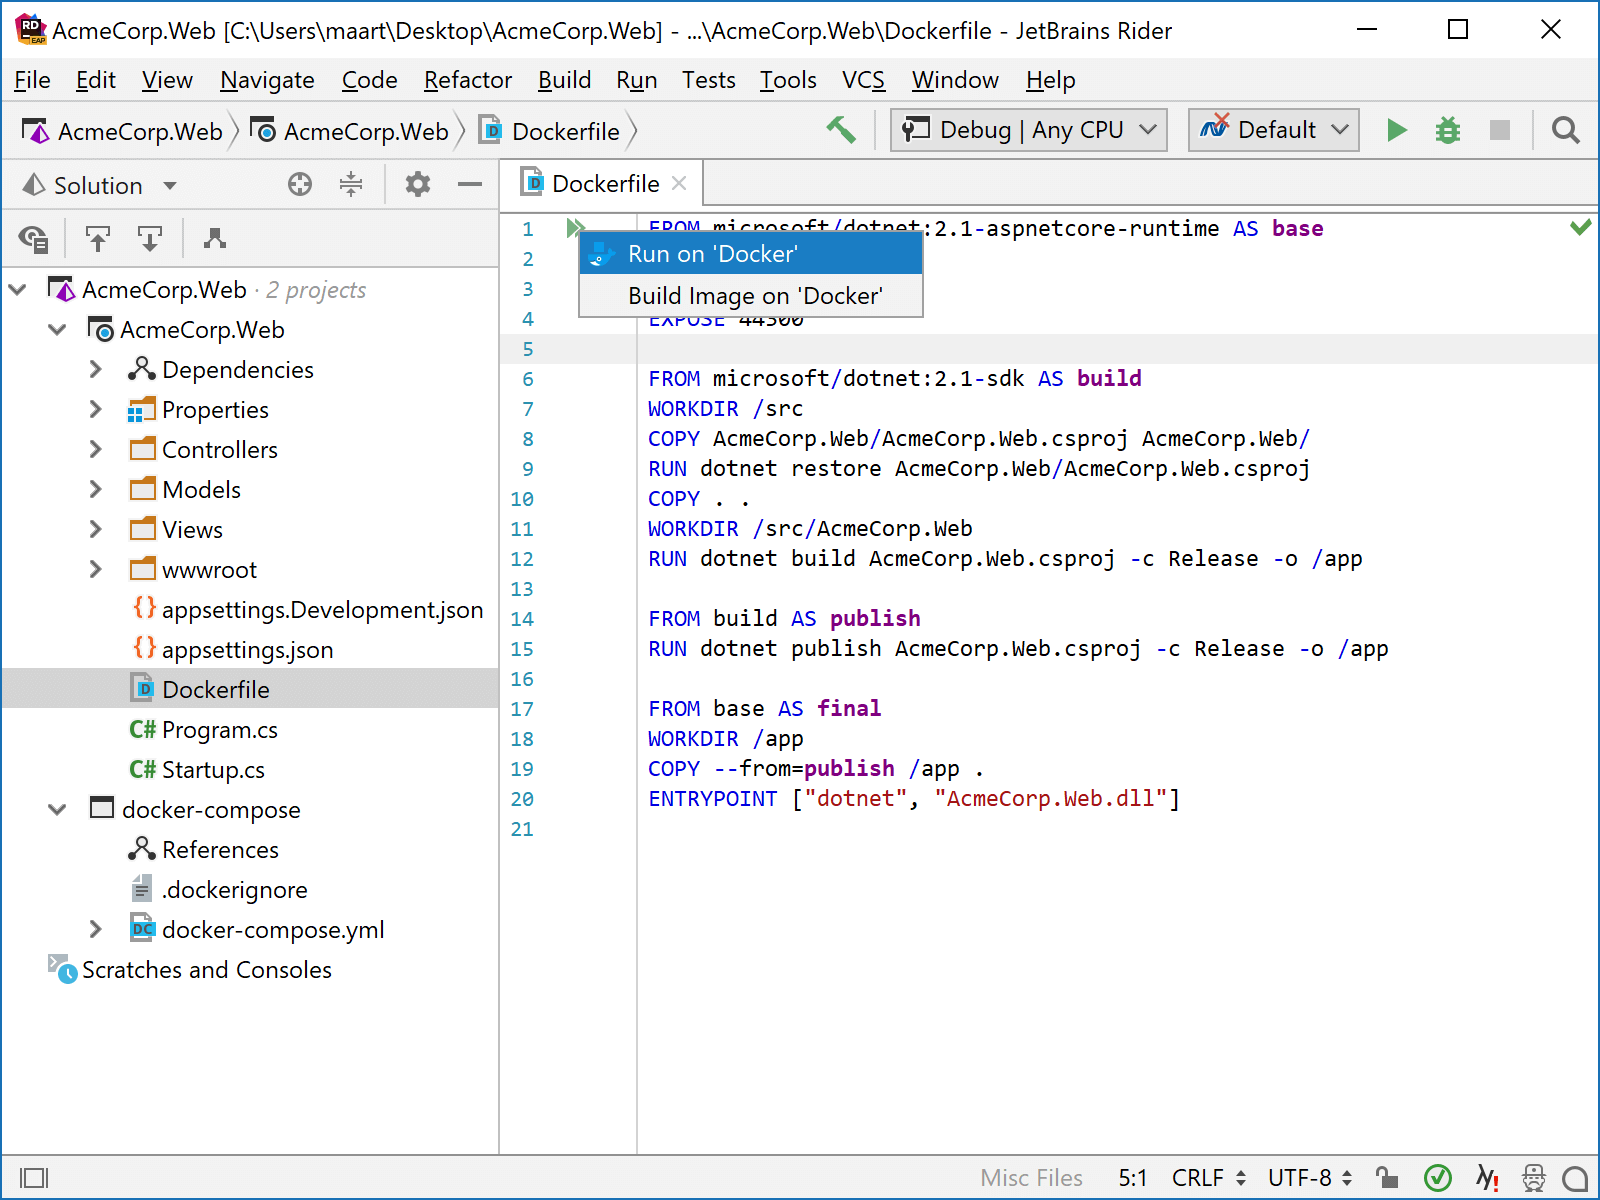The image size is (1600, 1200).
Task: Click the navigate down arrow icon in Solution toolbar
Action: [150, 238]
